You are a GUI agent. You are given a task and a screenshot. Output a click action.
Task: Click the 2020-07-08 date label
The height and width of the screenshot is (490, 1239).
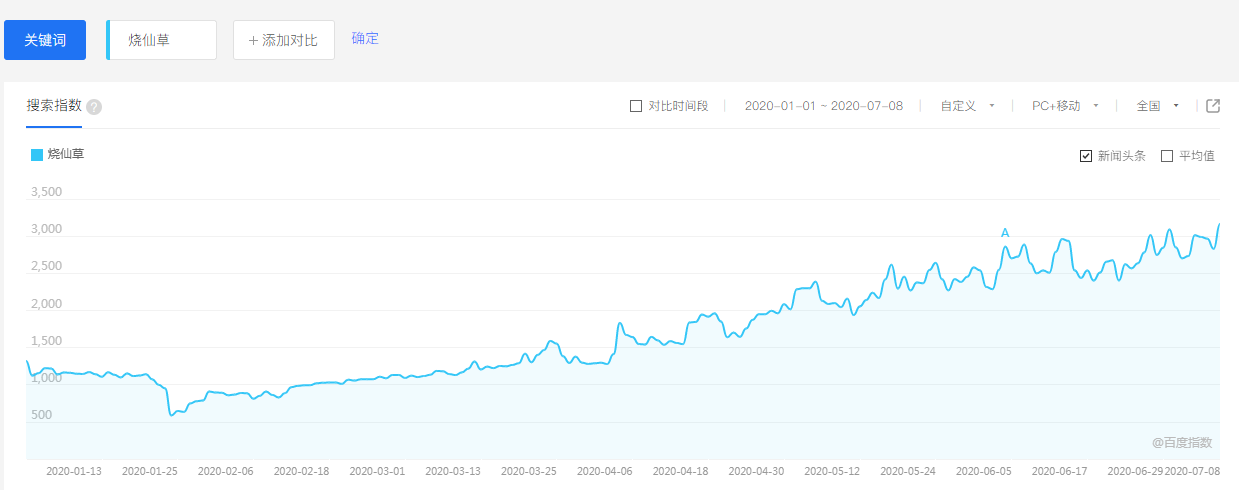tap(1192, 470)
